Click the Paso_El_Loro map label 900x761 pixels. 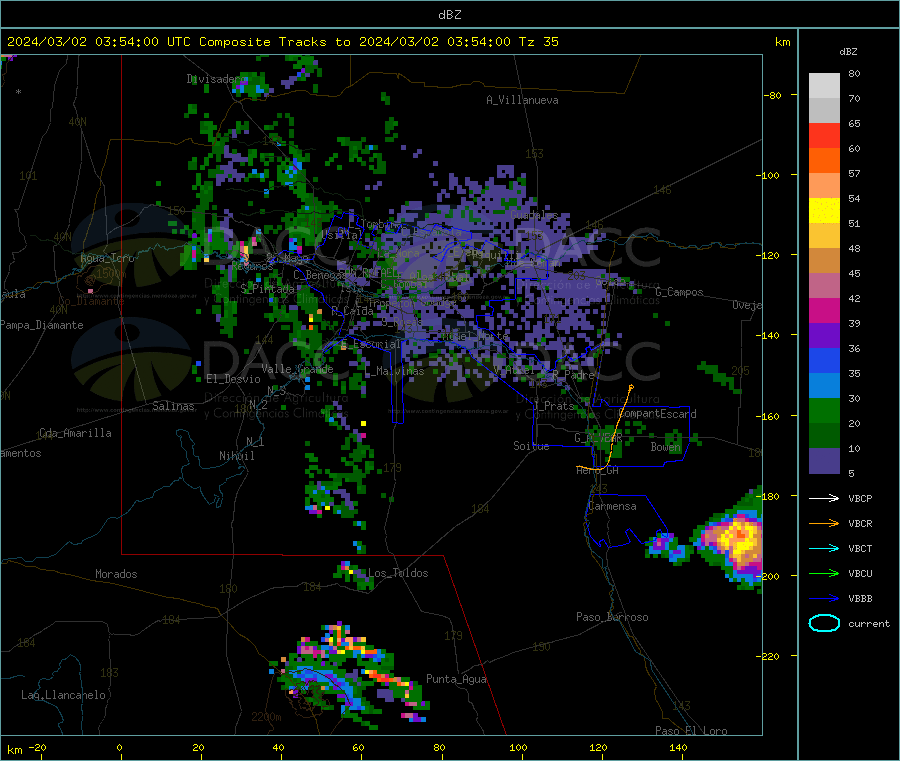click(691, 731)
